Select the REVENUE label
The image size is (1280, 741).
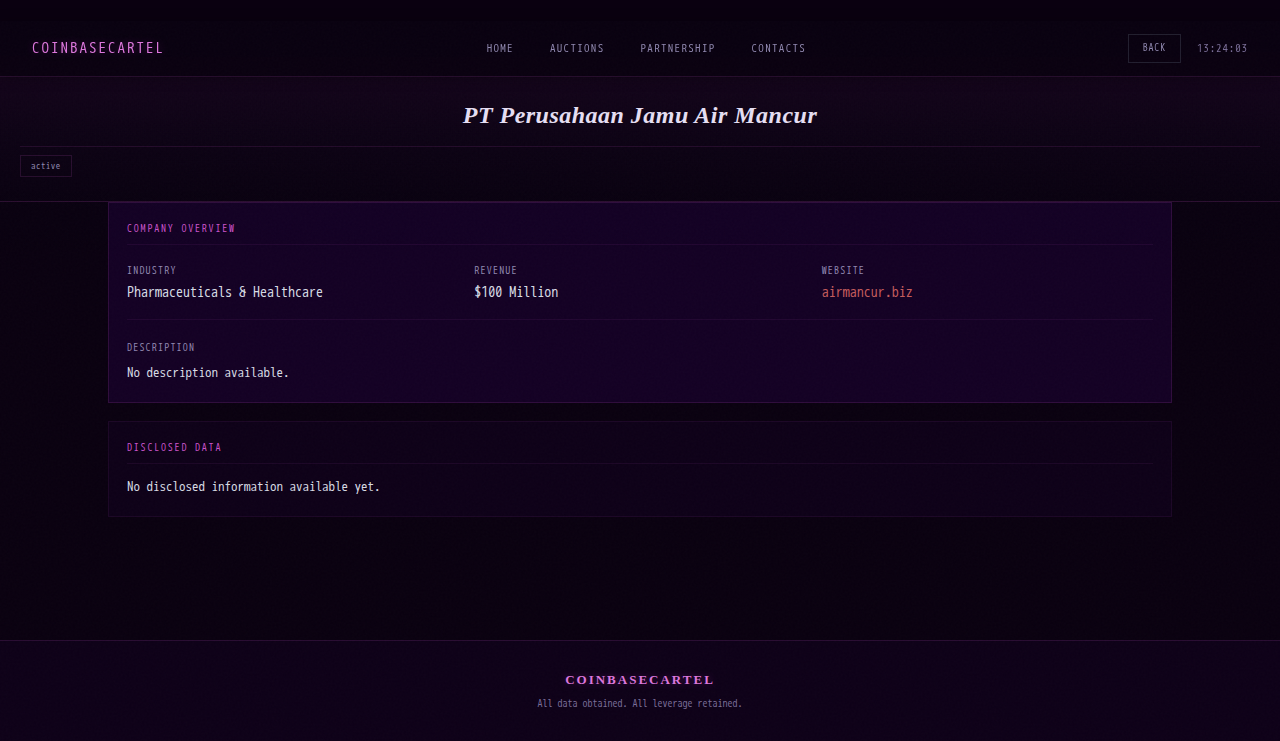[x=496, y=270]
